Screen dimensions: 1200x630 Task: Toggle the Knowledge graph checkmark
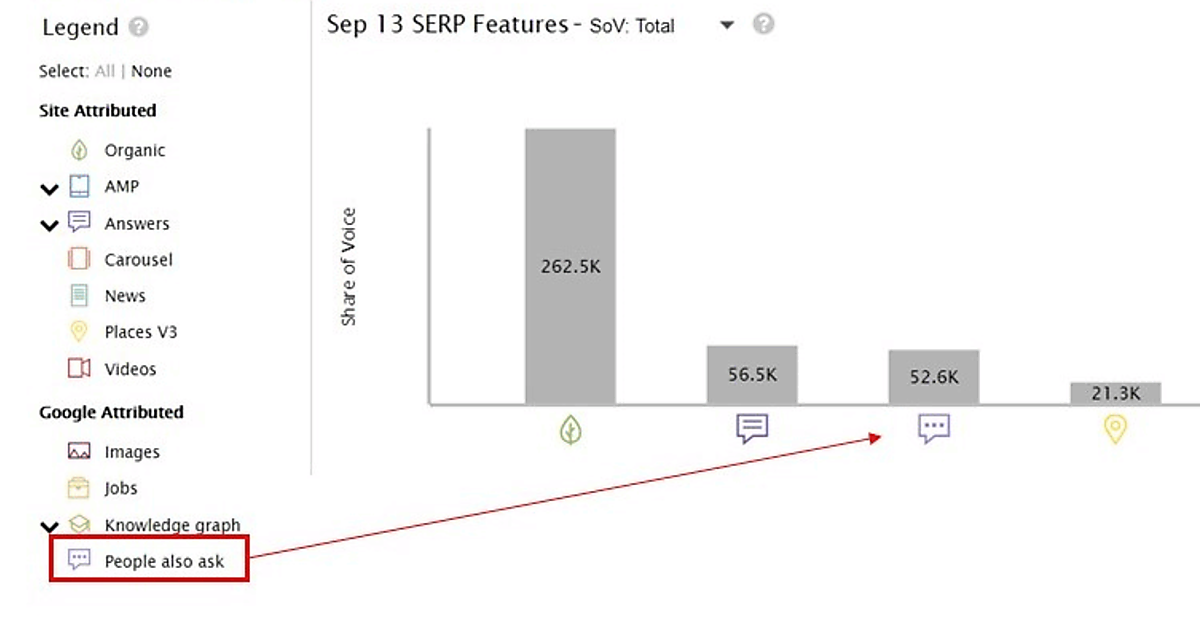pos(49,526)
